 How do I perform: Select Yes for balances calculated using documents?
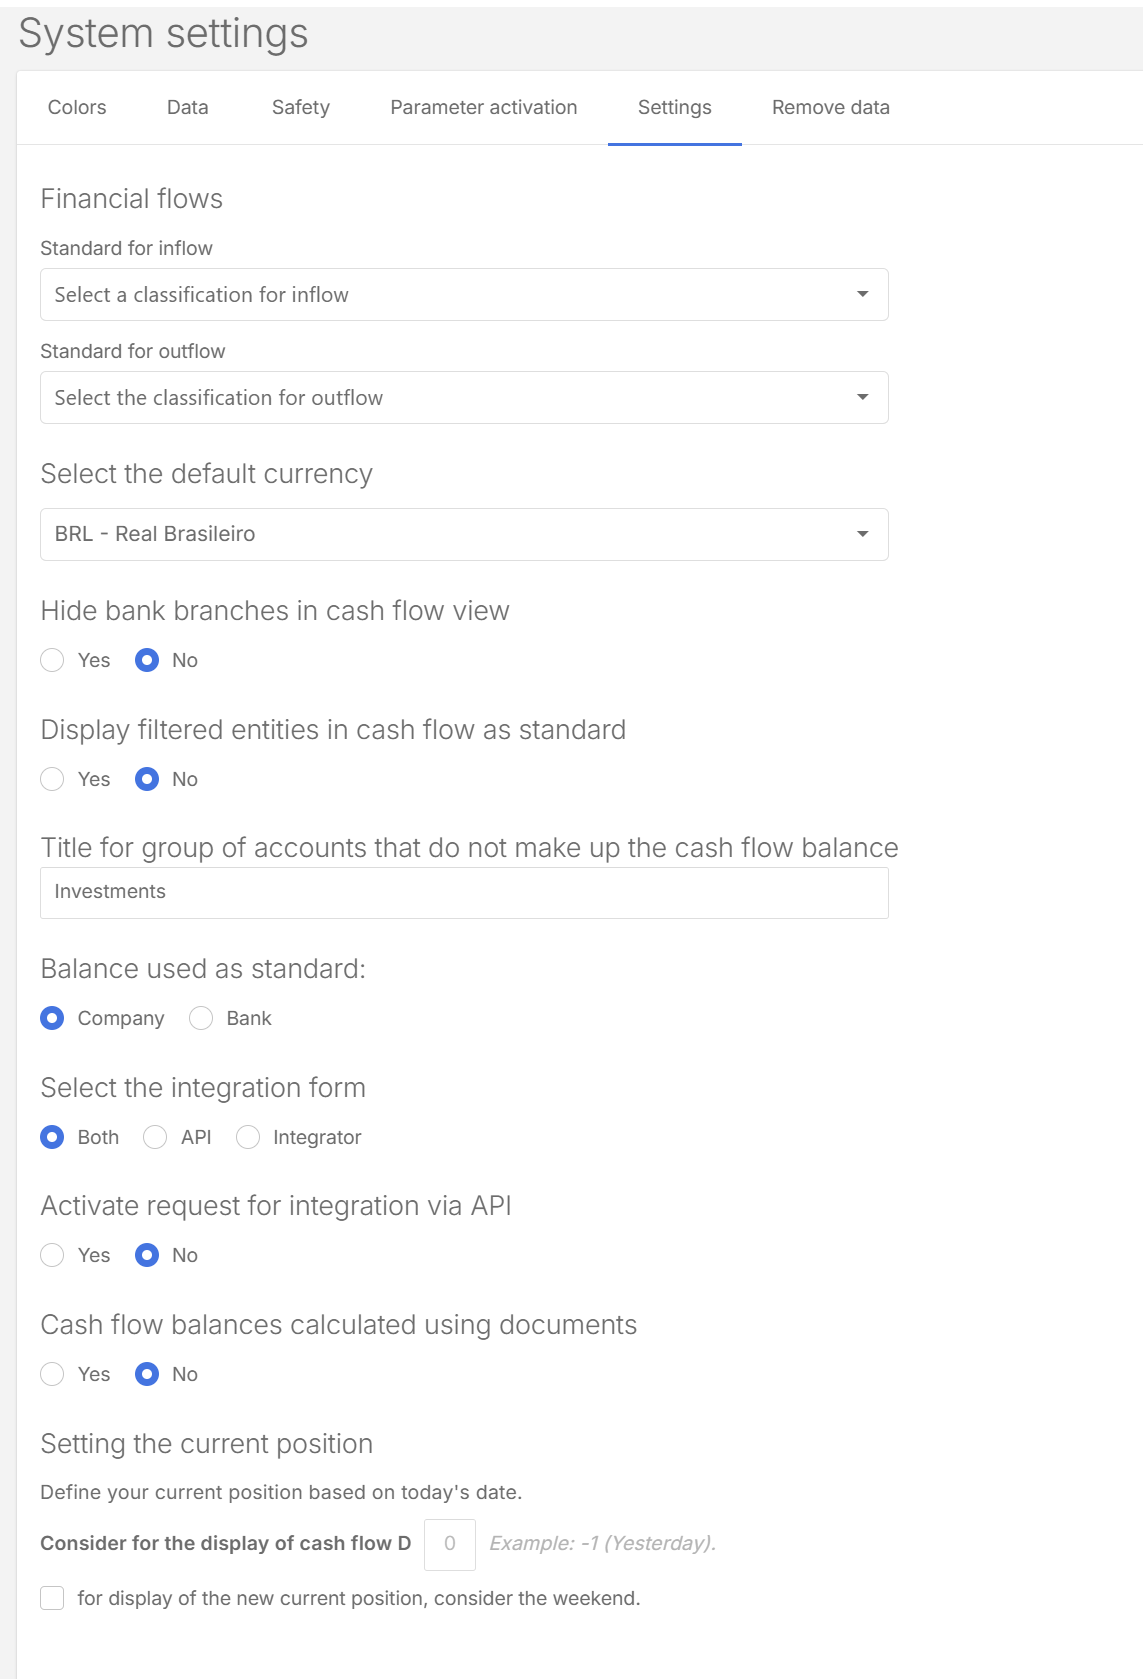point(53,1374)
